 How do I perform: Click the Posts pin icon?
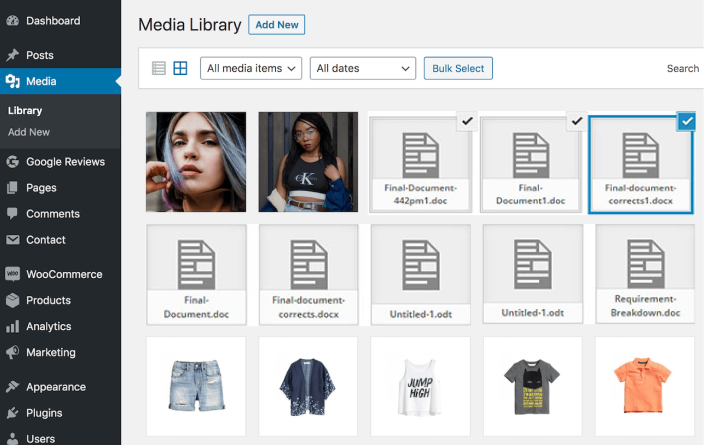pos(12,55)
